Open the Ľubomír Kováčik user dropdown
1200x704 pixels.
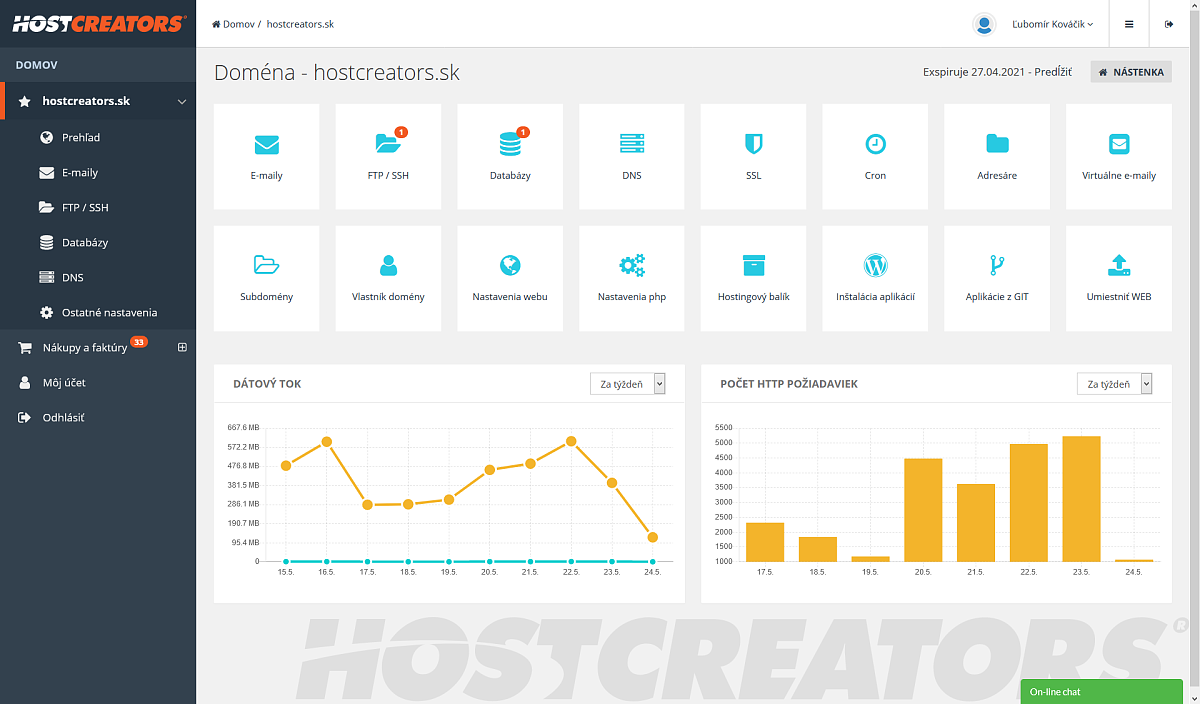tap(1052, 24)
